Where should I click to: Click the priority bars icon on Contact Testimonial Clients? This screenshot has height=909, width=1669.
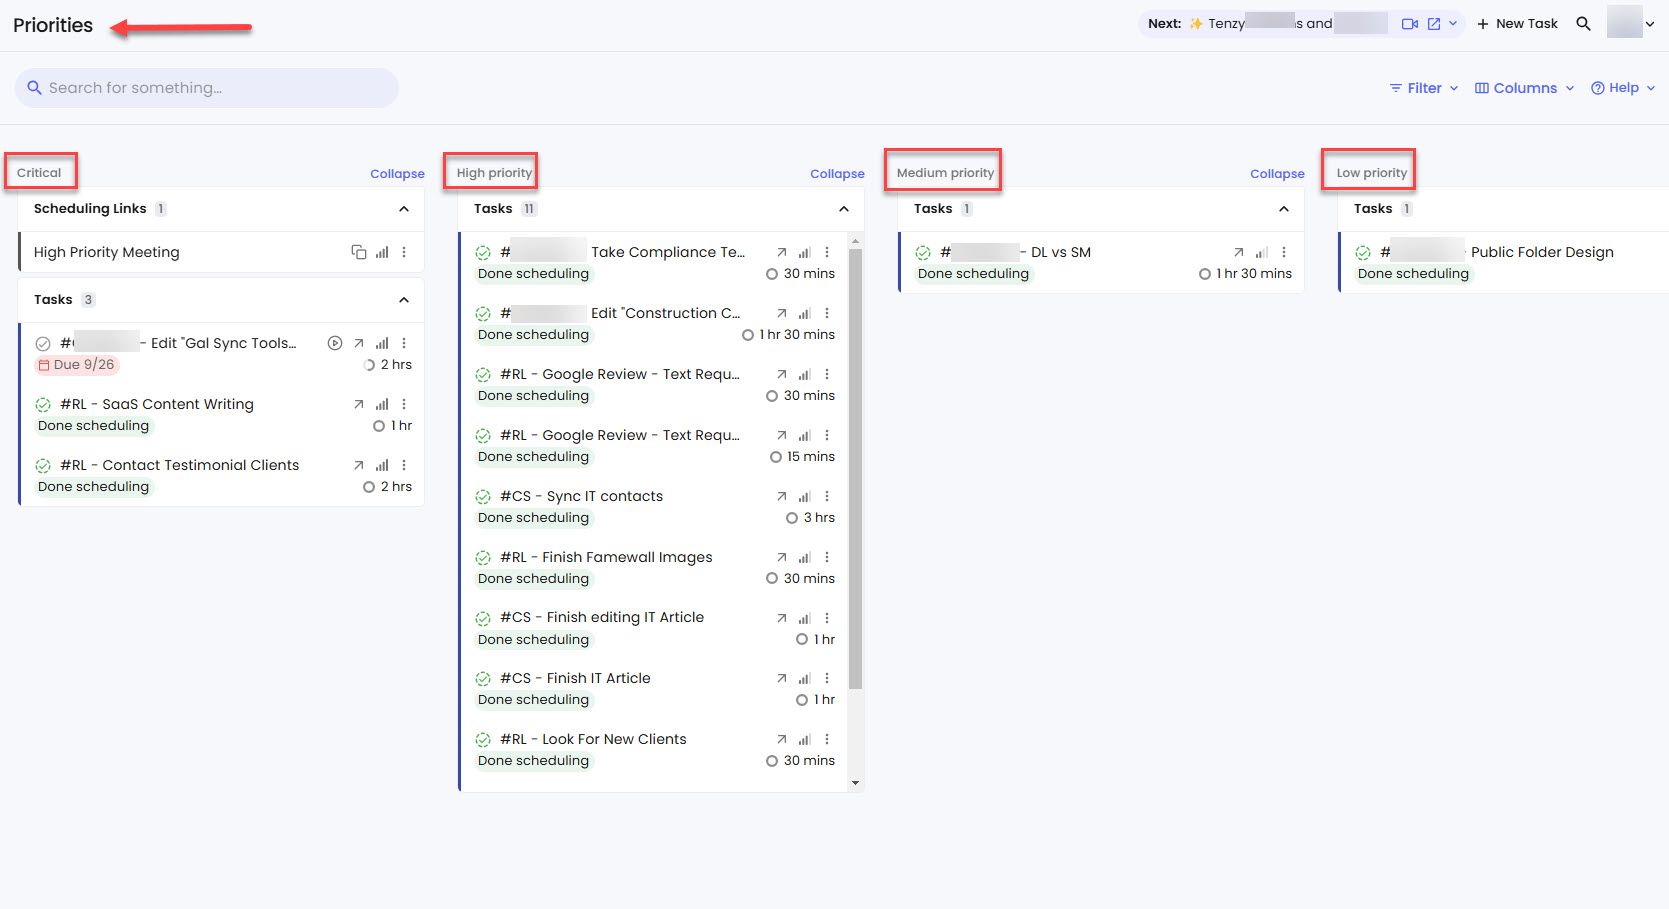click(x=381, y=465)
